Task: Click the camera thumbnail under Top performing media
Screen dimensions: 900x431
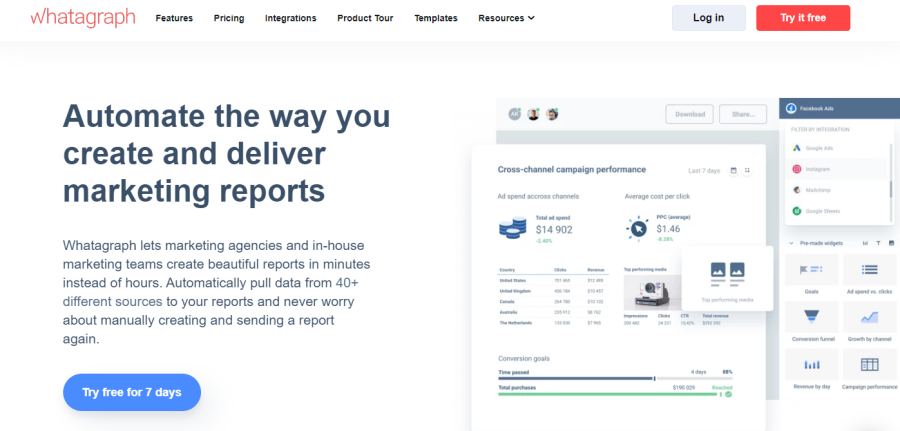Action: (653, 293)
